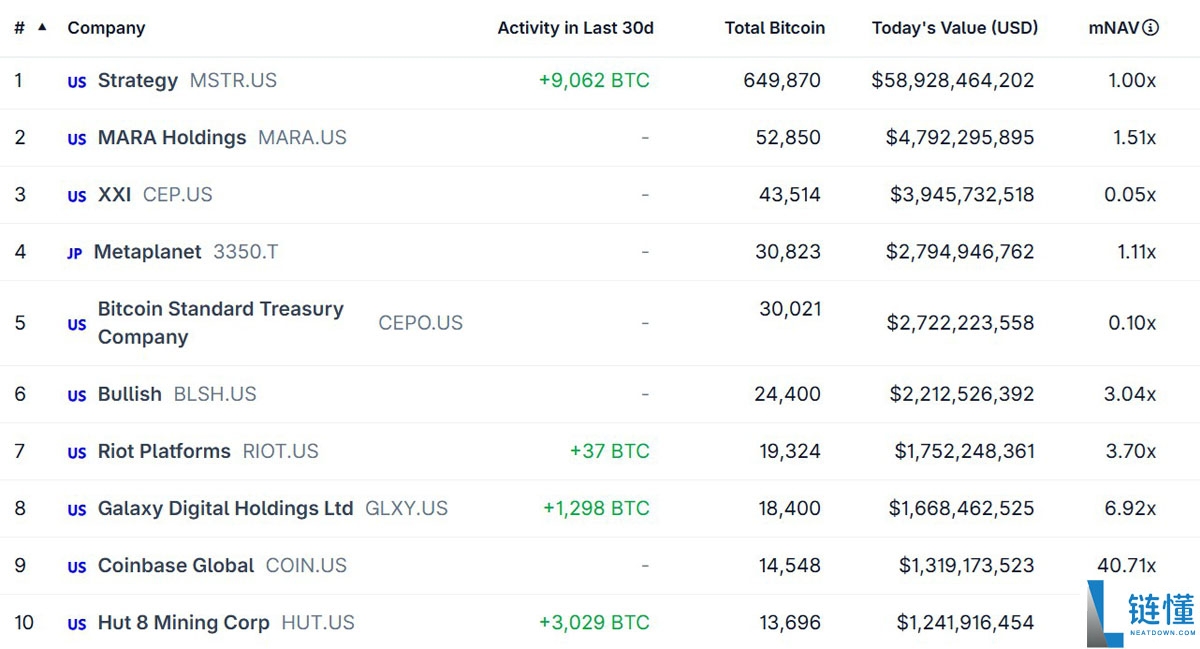Image resolution: width=1200 pixels, height=649 pixels.
Task: Click the Activity in Last 30d header
Action: [576, 27]
